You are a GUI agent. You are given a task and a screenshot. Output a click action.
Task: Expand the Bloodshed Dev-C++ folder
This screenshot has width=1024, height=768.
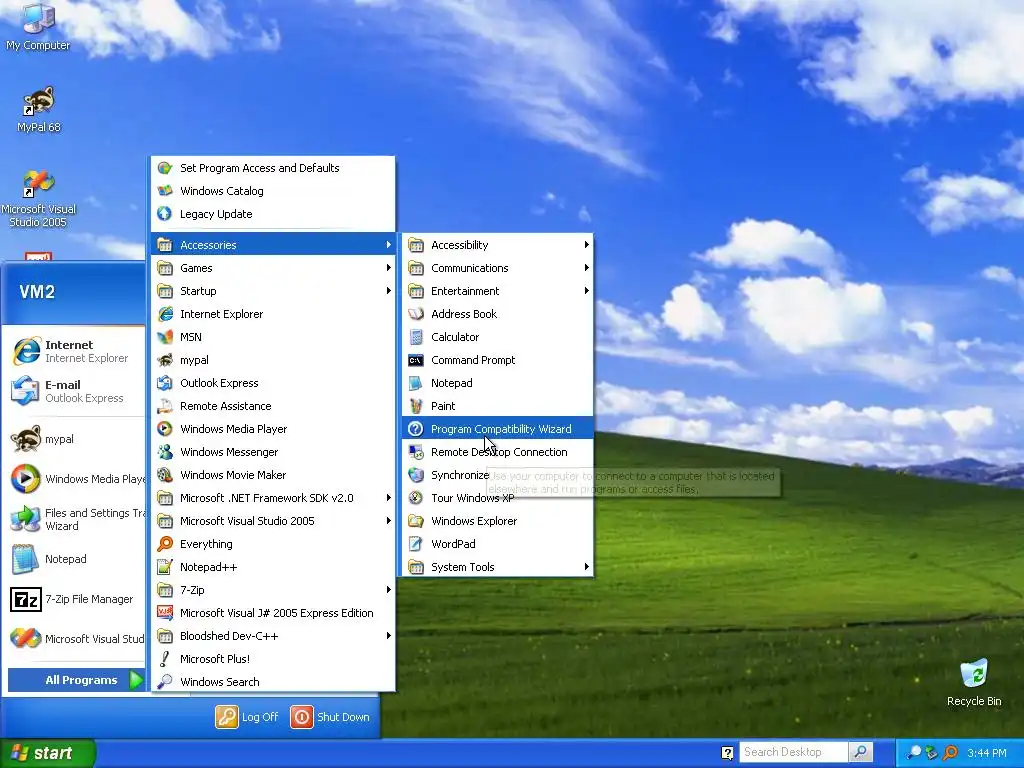coord(273,636)
